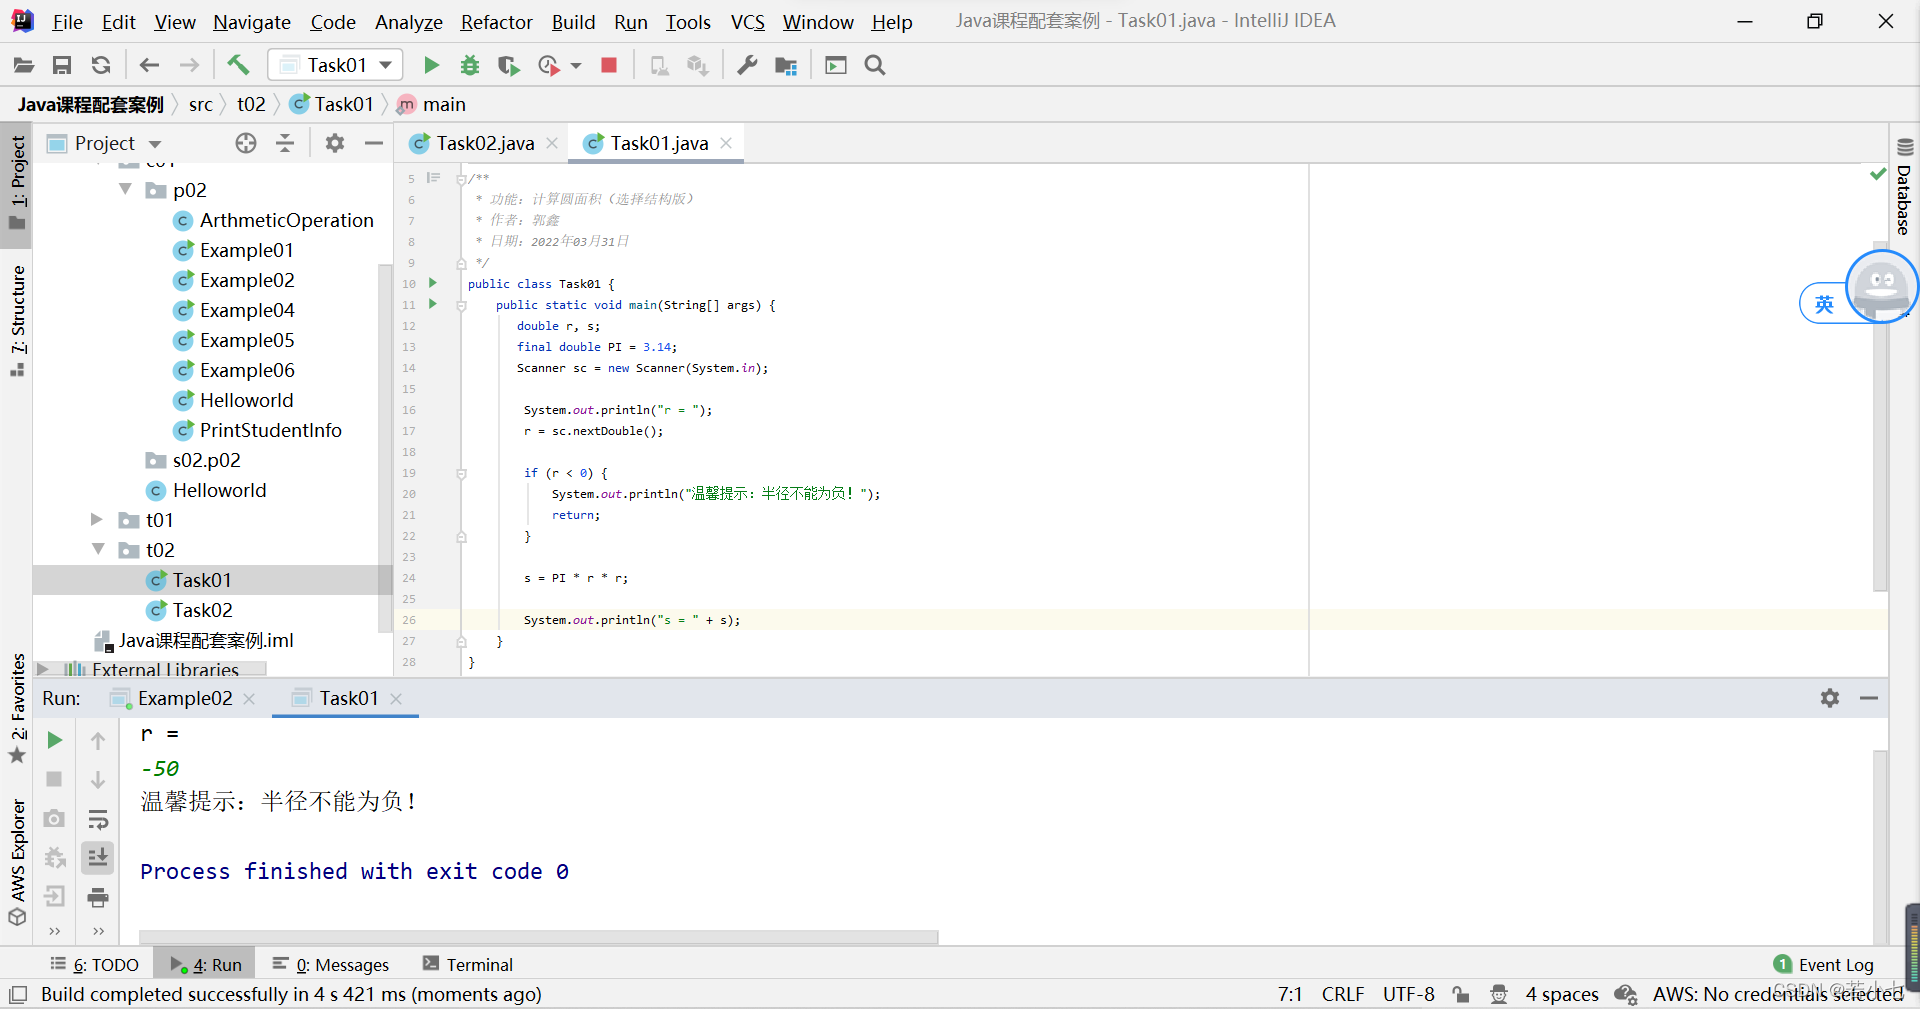Close the Task01.java editor tab
1920x1009 pixels.
pos(726,143)
